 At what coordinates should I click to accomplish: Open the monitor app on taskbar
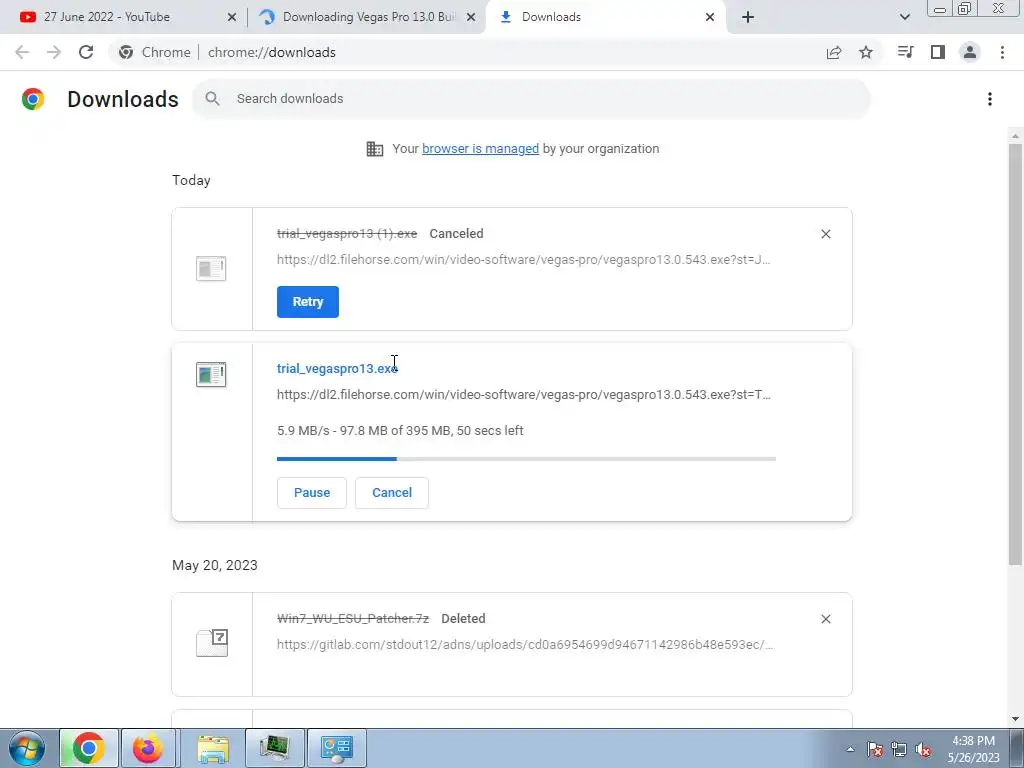pyautogui.click(x=274, y=748)
